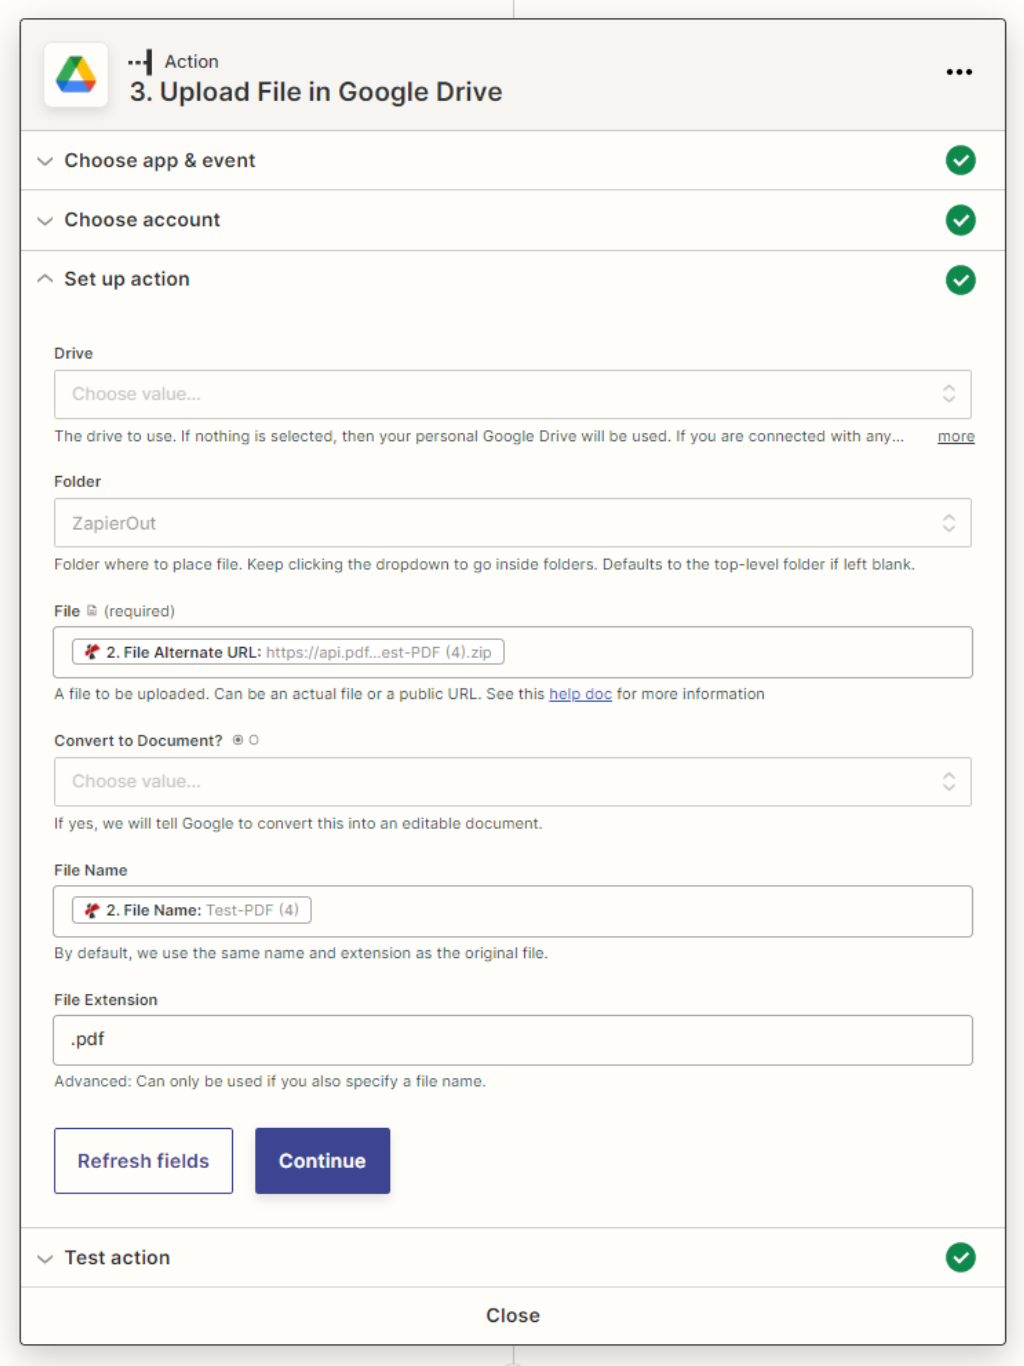Open the Convert to Document dropdown
This screenshot has width=1024, height=1366.
[513, 781]
